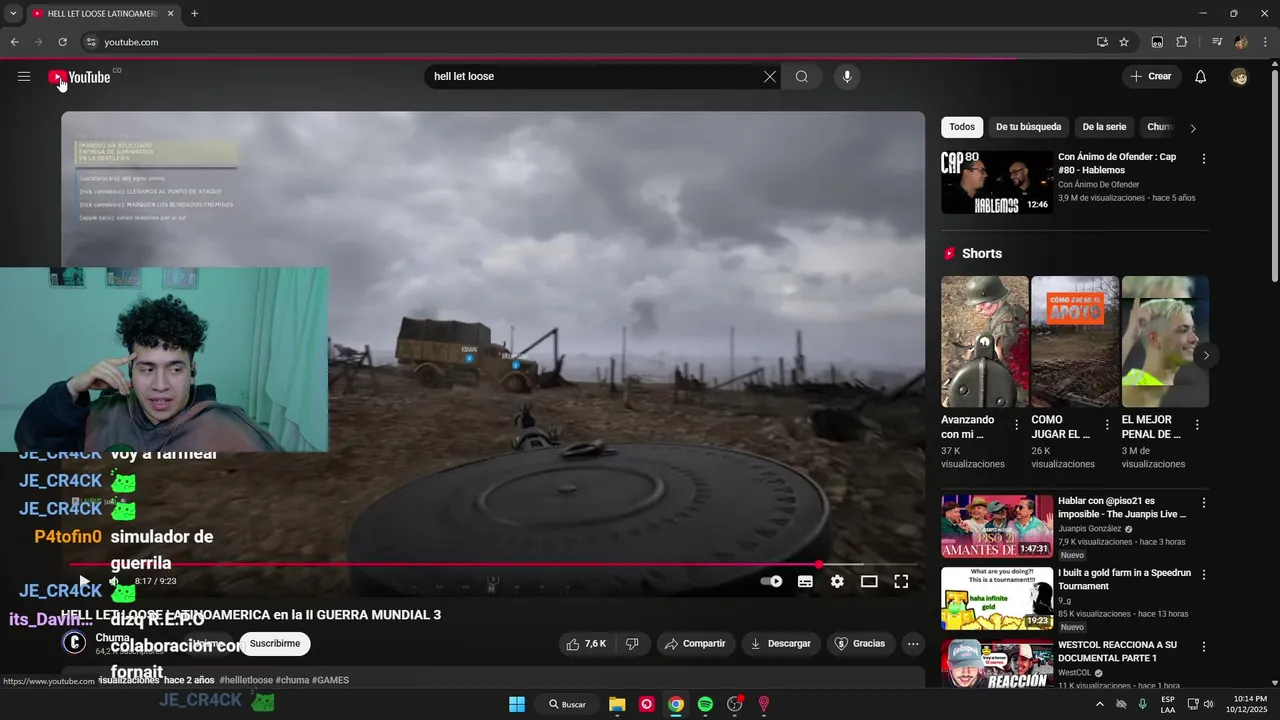Click Compartir button
The height and width of the screenshot is (720, 1280).
point(695,644)
